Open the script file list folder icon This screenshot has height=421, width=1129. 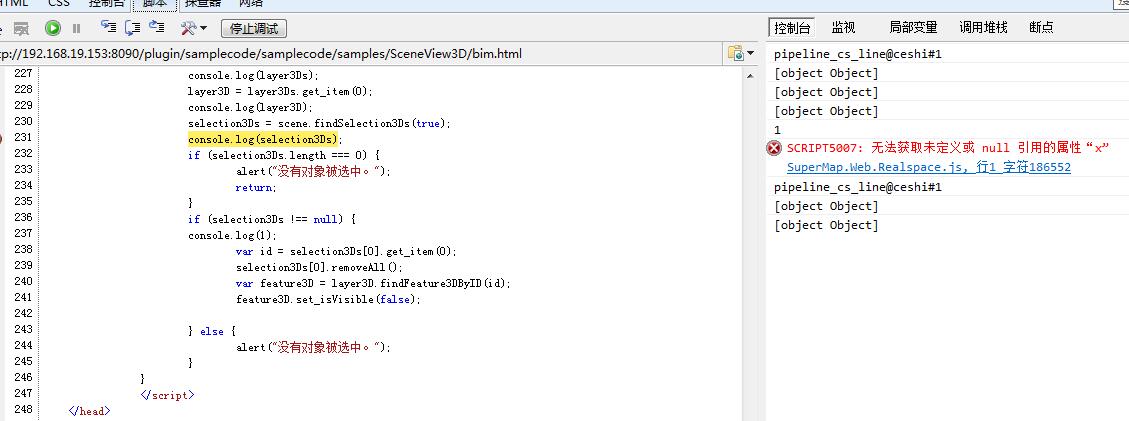click(735, 53)
